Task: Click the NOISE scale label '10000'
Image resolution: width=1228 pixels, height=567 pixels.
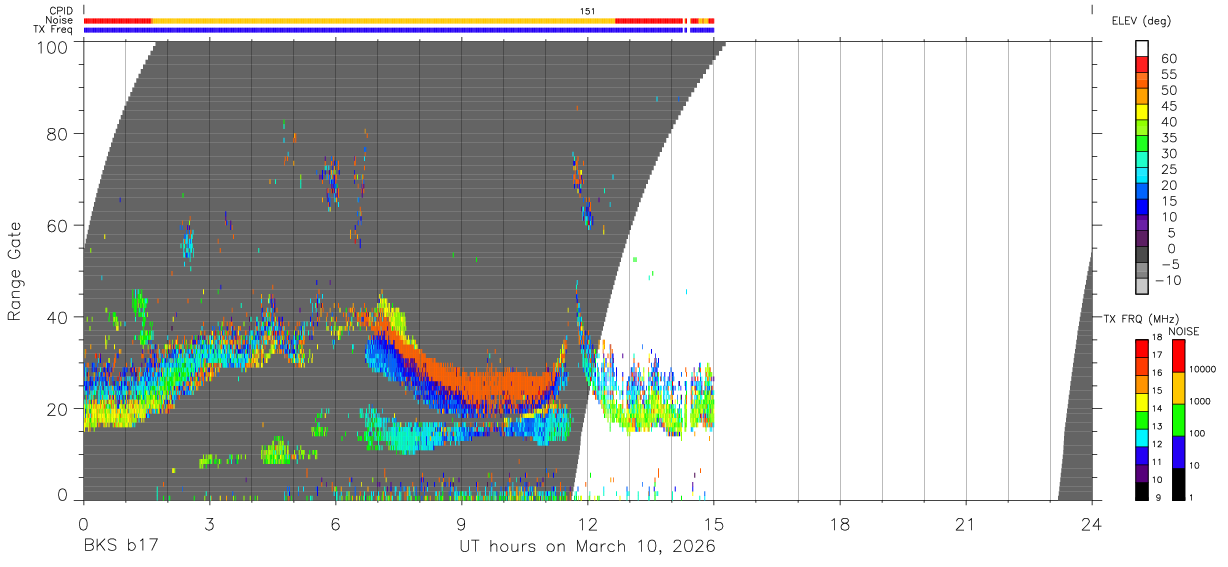Action: pyautogui.click(x=1201, y=370)
